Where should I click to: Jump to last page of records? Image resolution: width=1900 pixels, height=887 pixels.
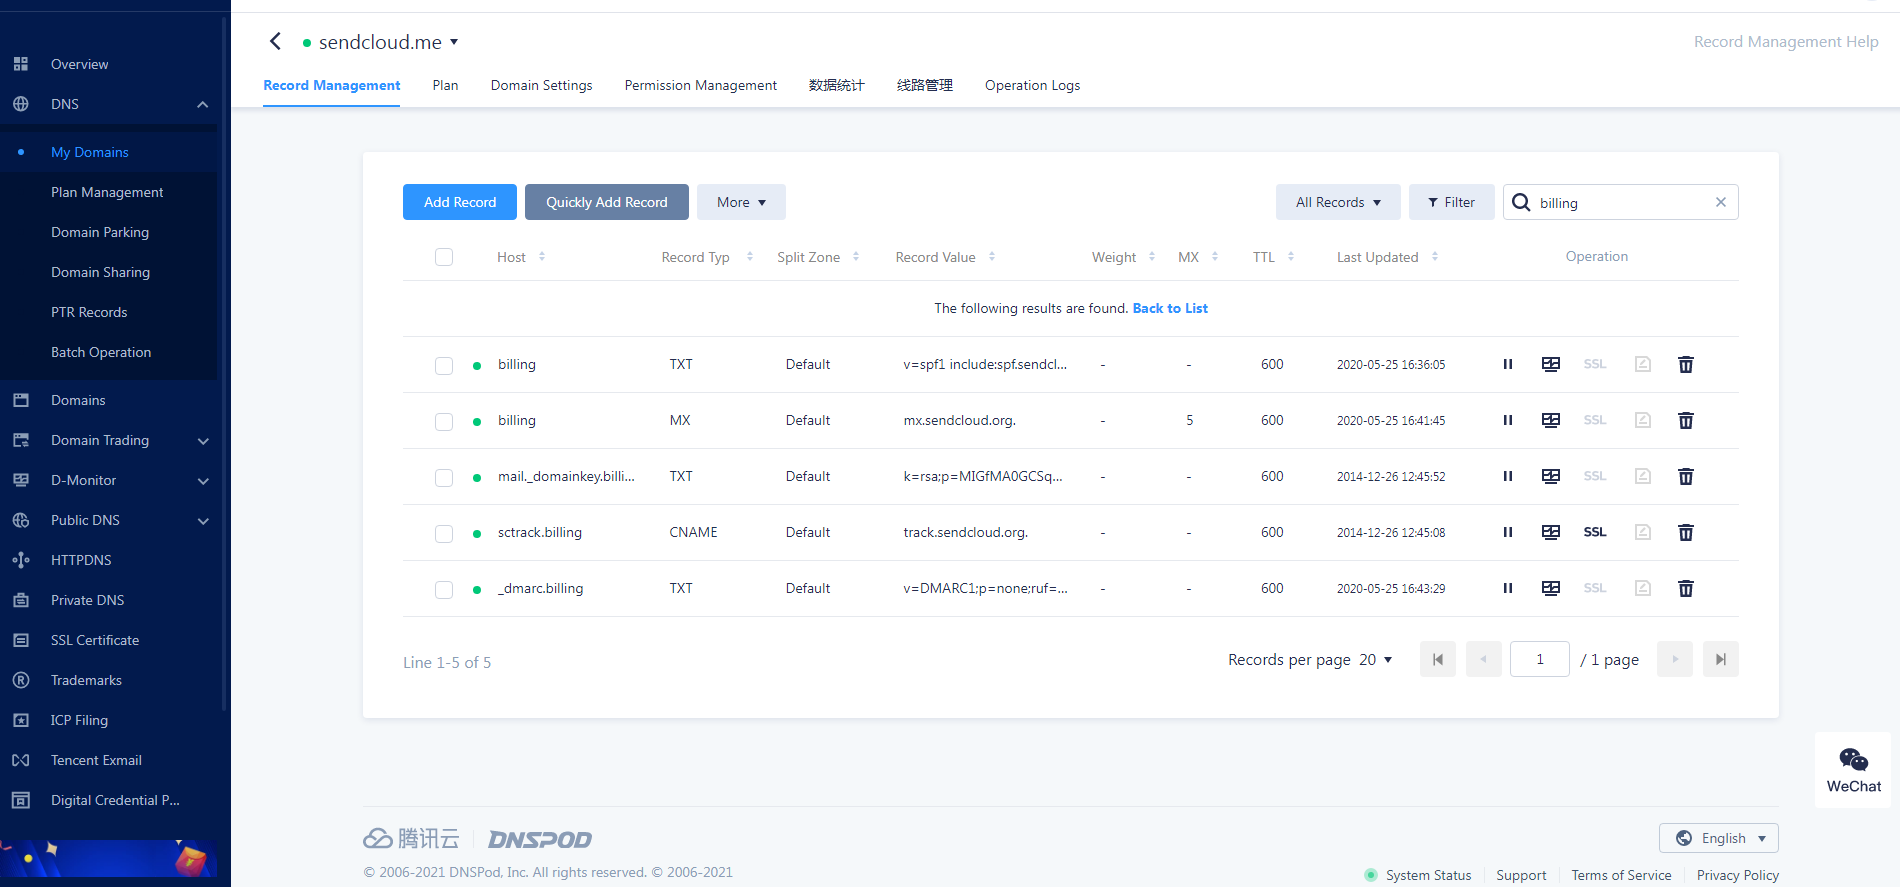pyautogui.click(x=1720, y=659)
